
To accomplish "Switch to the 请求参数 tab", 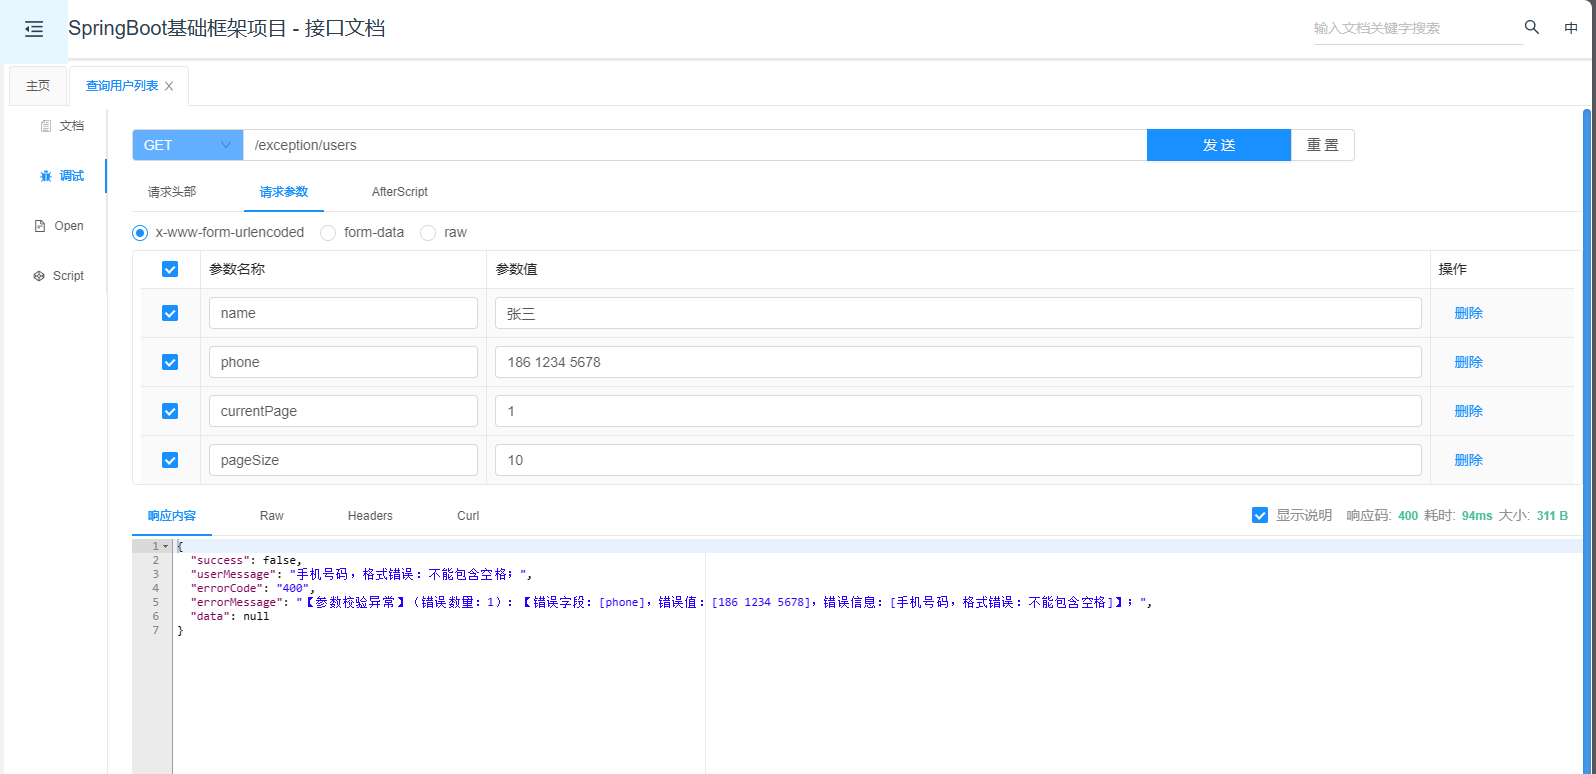I will coord(284,192).
